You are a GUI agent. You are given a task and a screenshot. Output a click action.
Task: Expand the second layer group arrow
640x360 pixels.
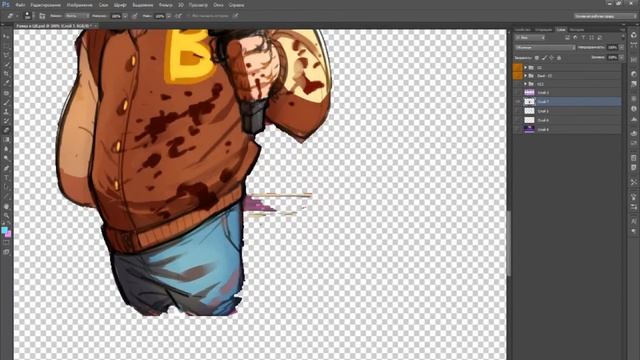(x=525, y=76)
